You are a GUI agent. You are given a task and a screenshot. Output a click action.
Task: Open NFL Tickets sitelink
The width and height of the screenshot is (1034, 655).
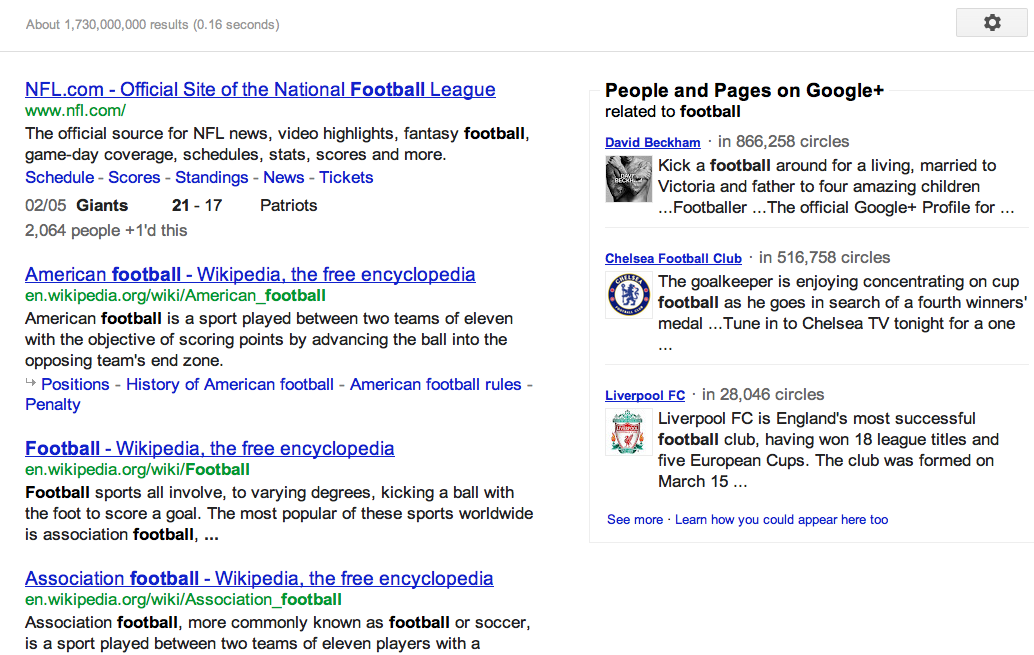pyautogui.click(x=346, y=177)
